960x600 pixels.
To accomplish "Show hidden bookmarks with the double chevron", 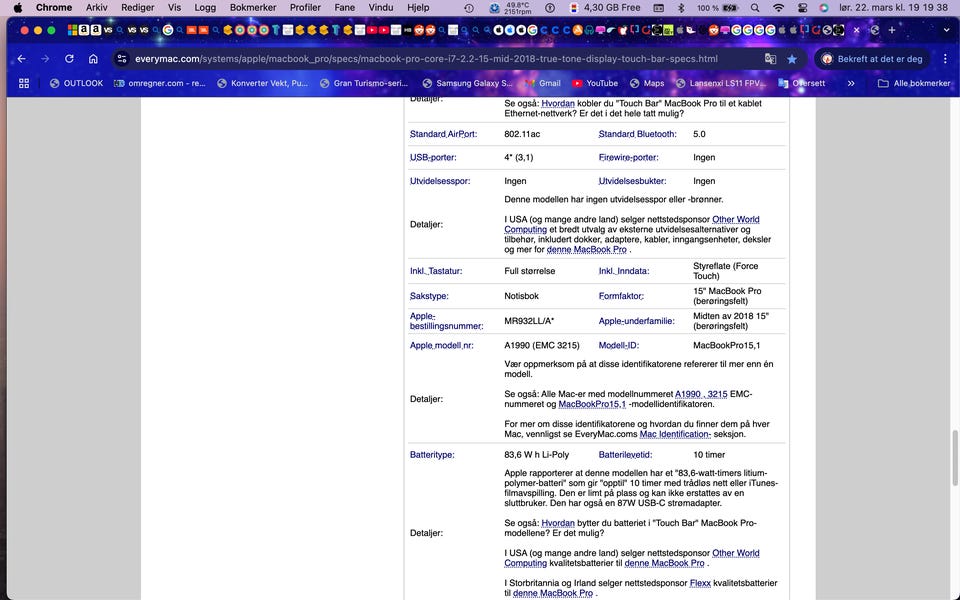I will (x=851, y=83).
